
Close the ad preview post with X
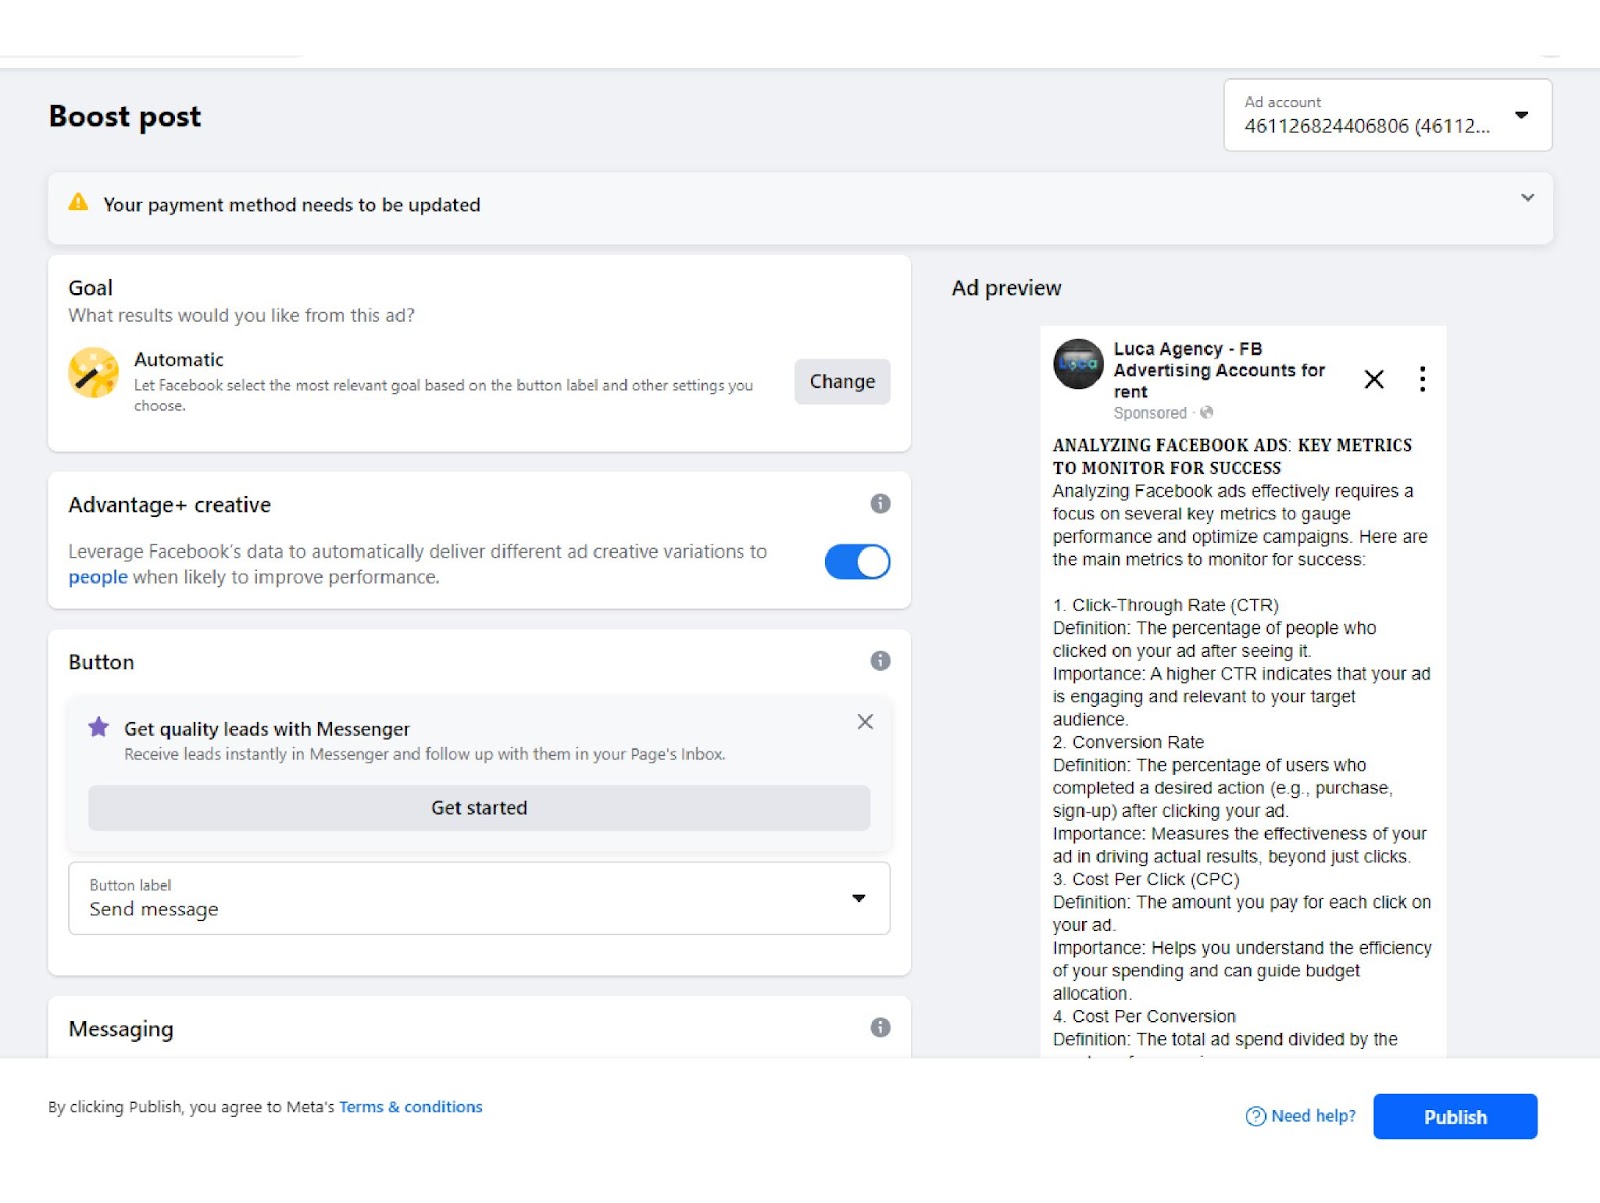1374,379
